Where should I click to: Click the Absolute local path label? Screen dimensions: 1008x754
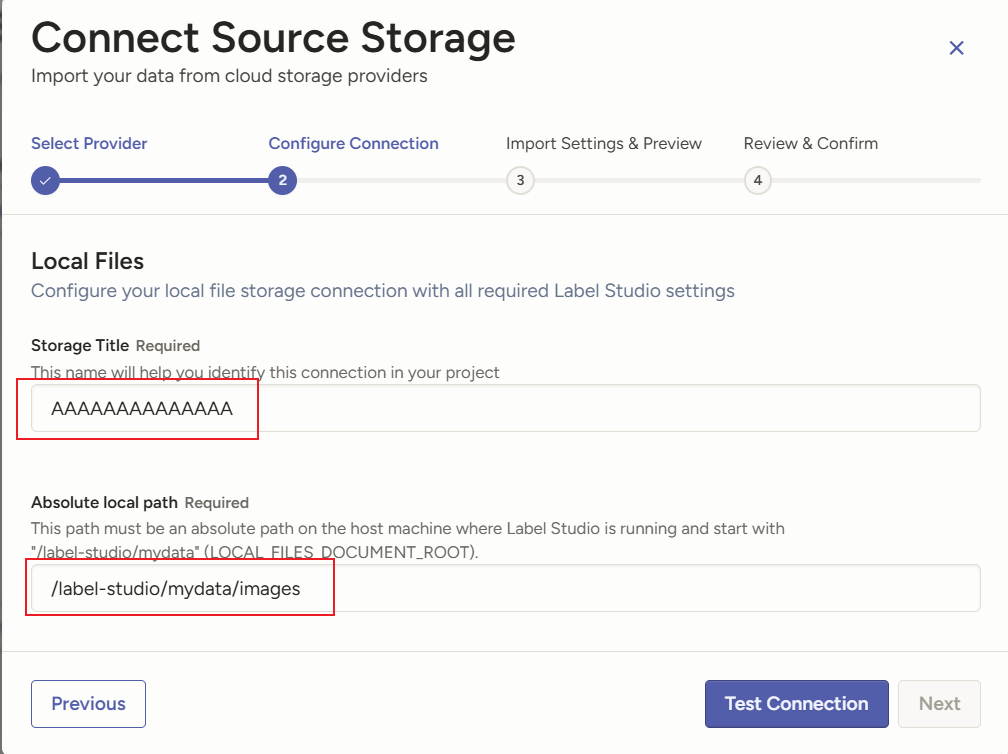coord(105,502)
